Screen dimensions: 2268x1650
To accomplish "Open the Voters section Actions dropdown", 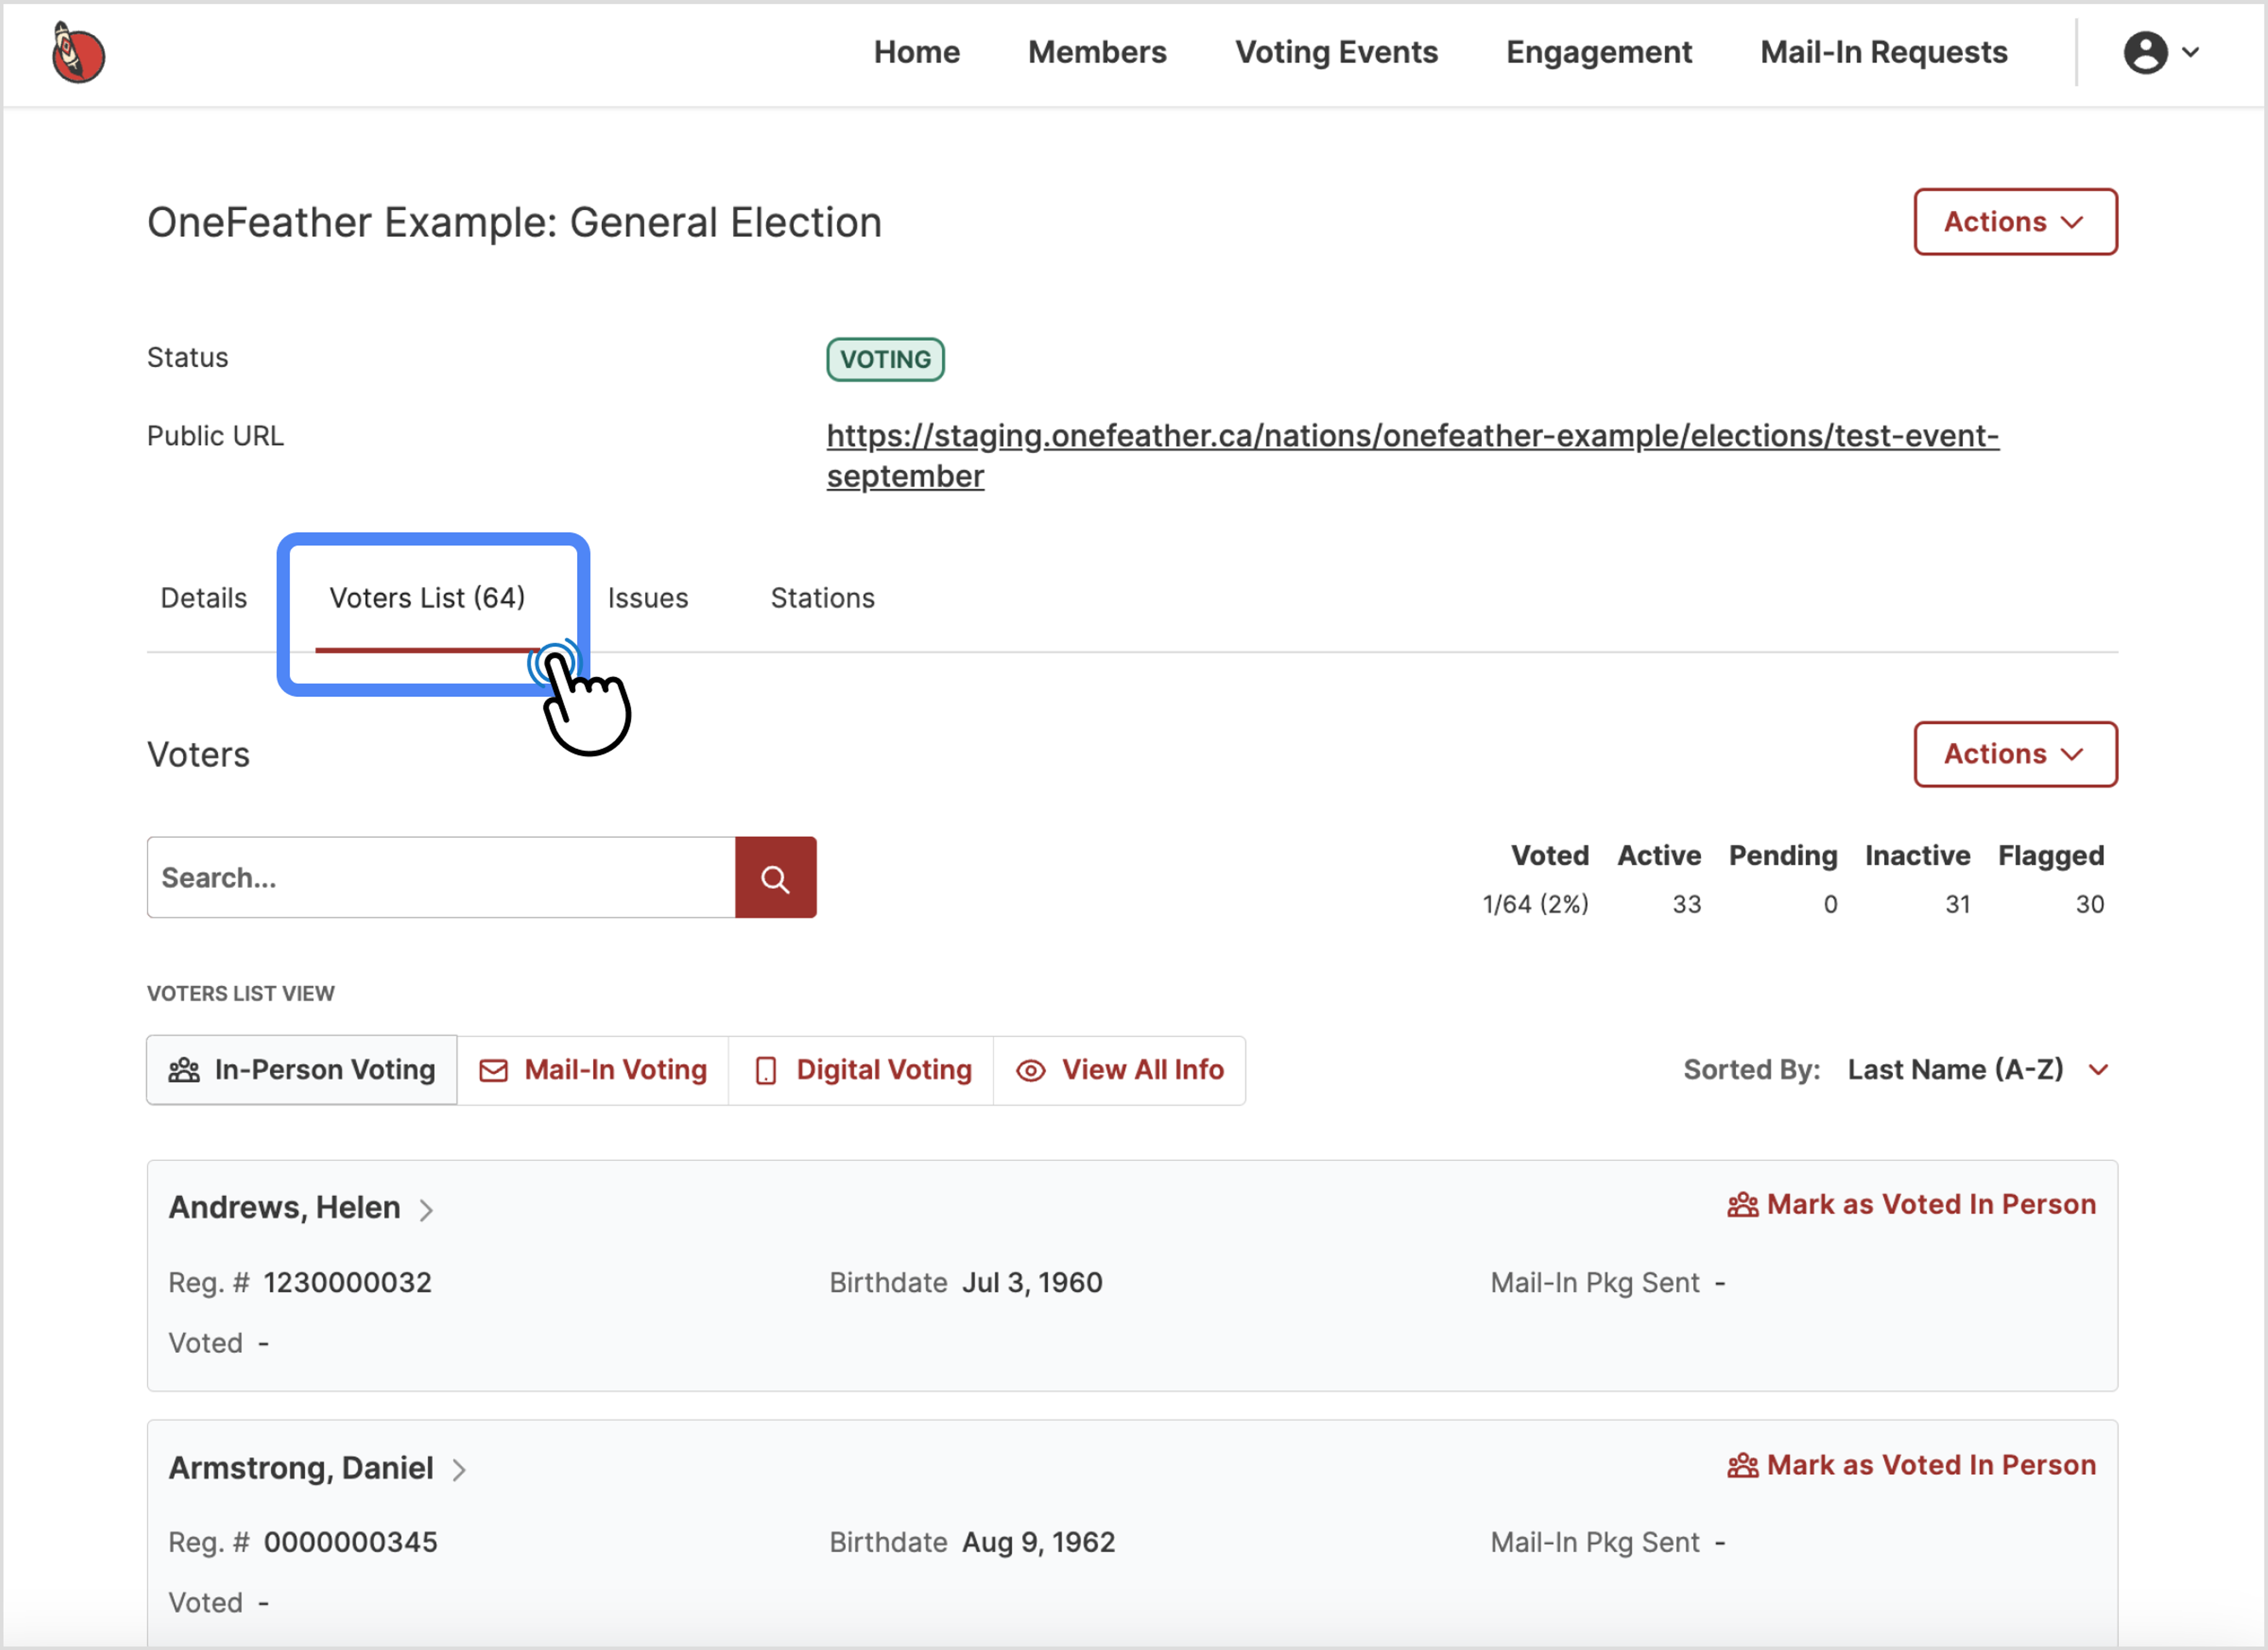I will pos(2014,753).
